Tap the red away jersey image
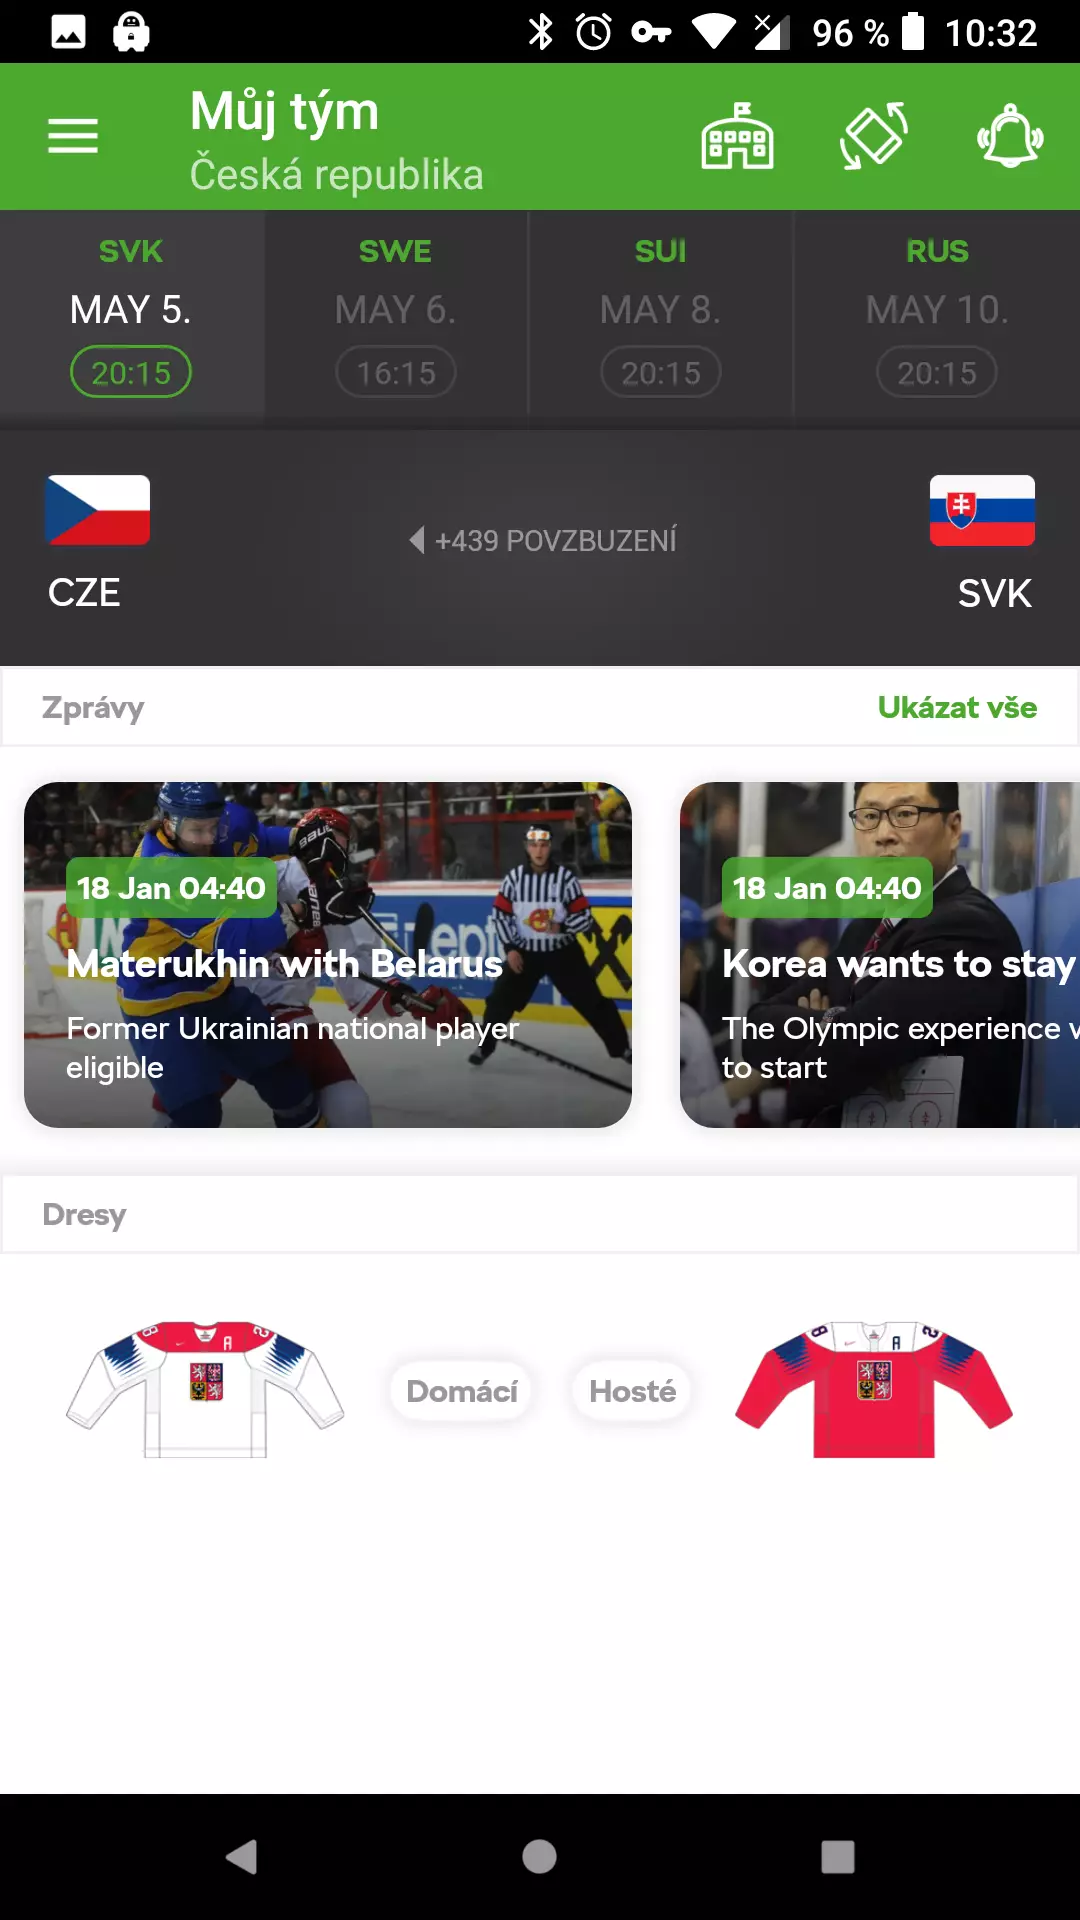Image resolution: width=1080 pixels, height=1920 pixels. pos(874,1389)
